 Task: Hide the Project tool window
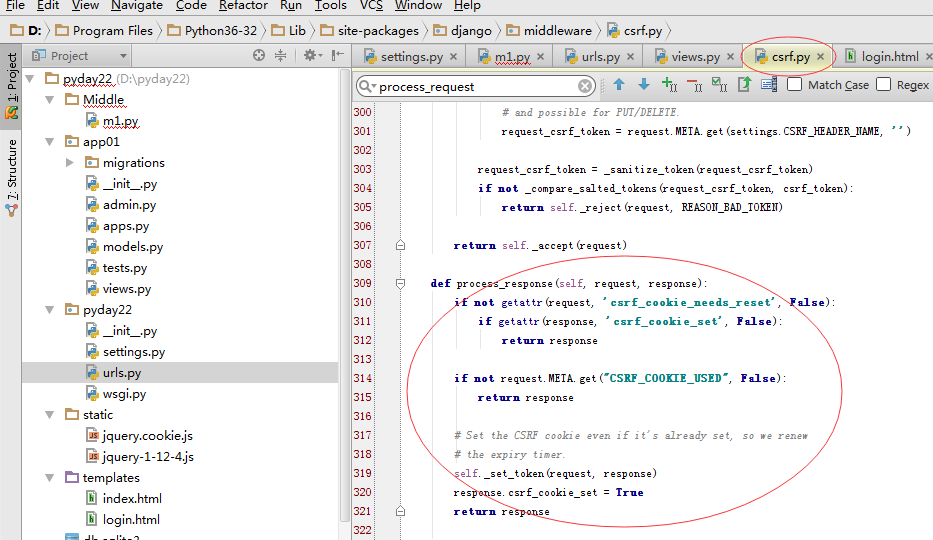pos(336,56)
